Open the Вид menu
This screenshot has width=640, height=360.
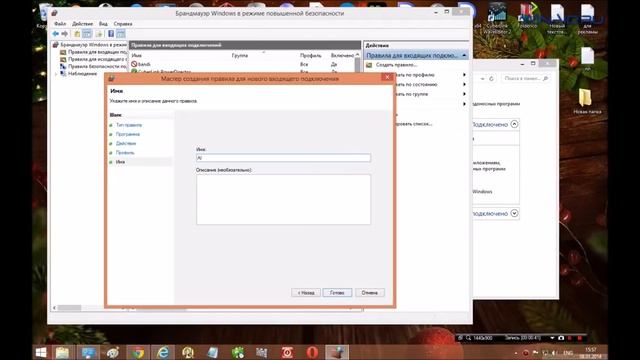pos(103,24)
